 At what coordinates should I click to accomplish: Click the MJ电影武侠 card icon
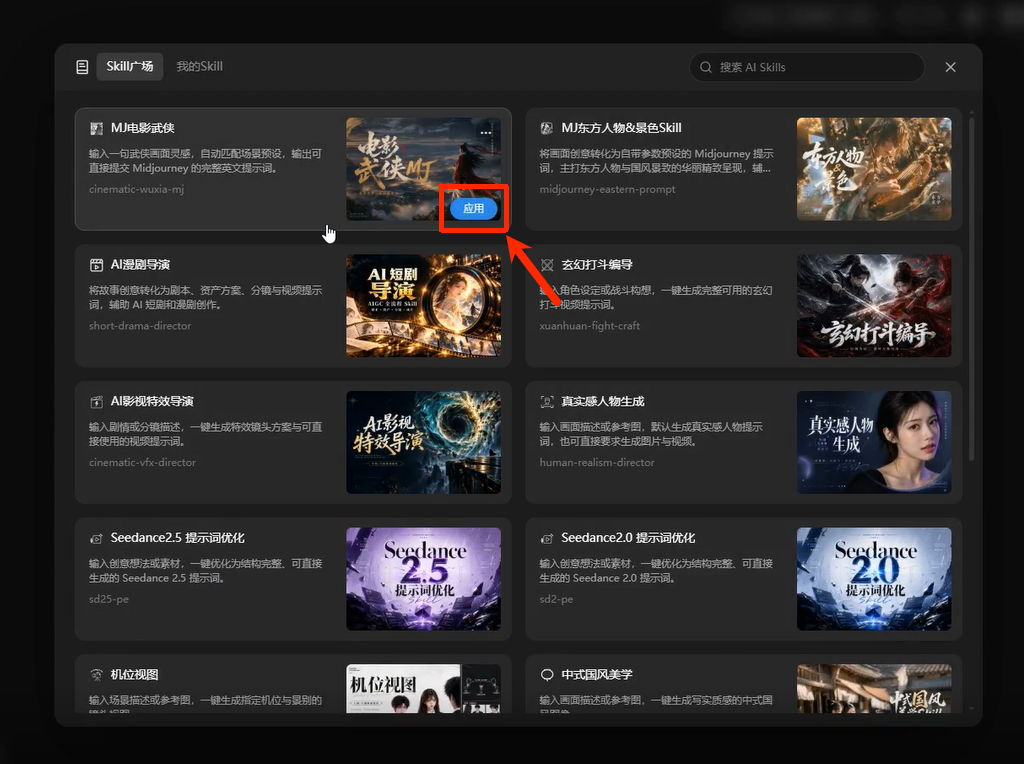(x=97, y=129)
